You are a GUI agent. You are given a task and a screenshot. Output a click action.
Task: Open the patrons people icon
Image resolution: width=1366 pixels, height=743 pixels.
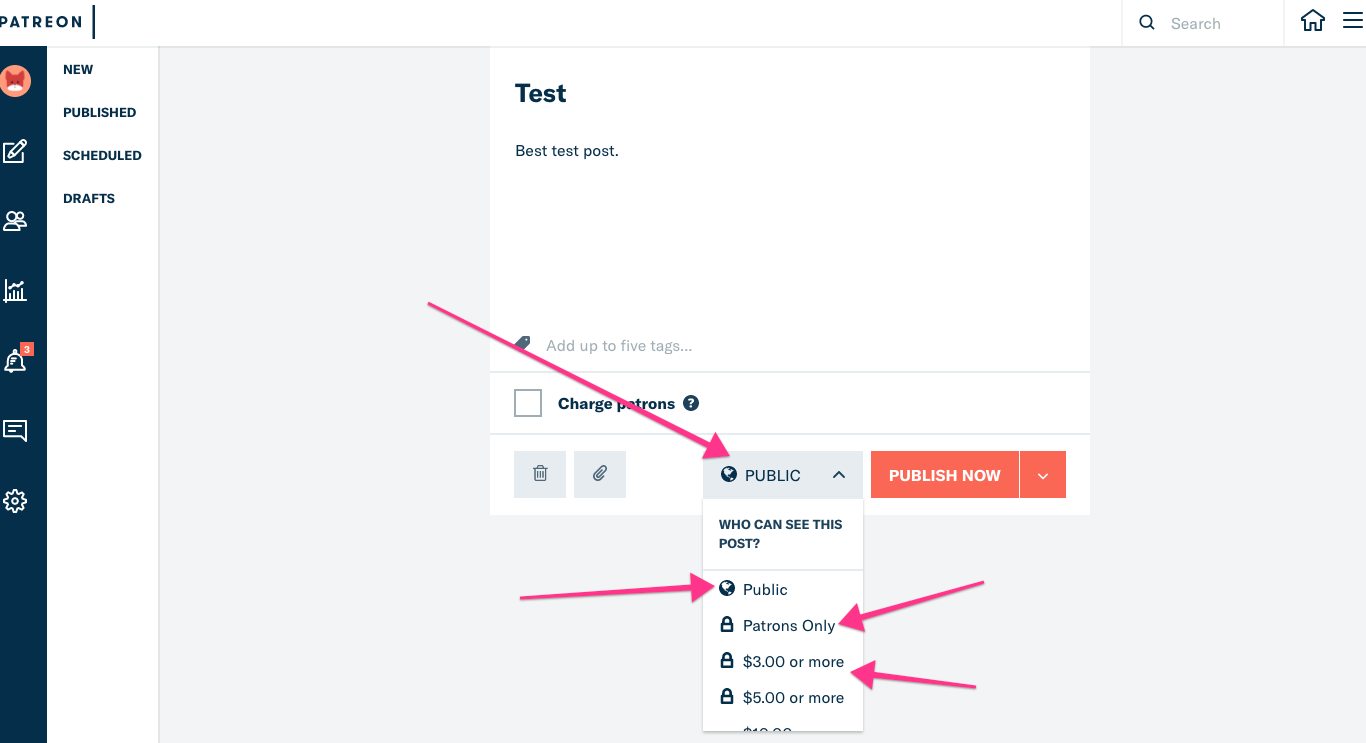point(15,221)
